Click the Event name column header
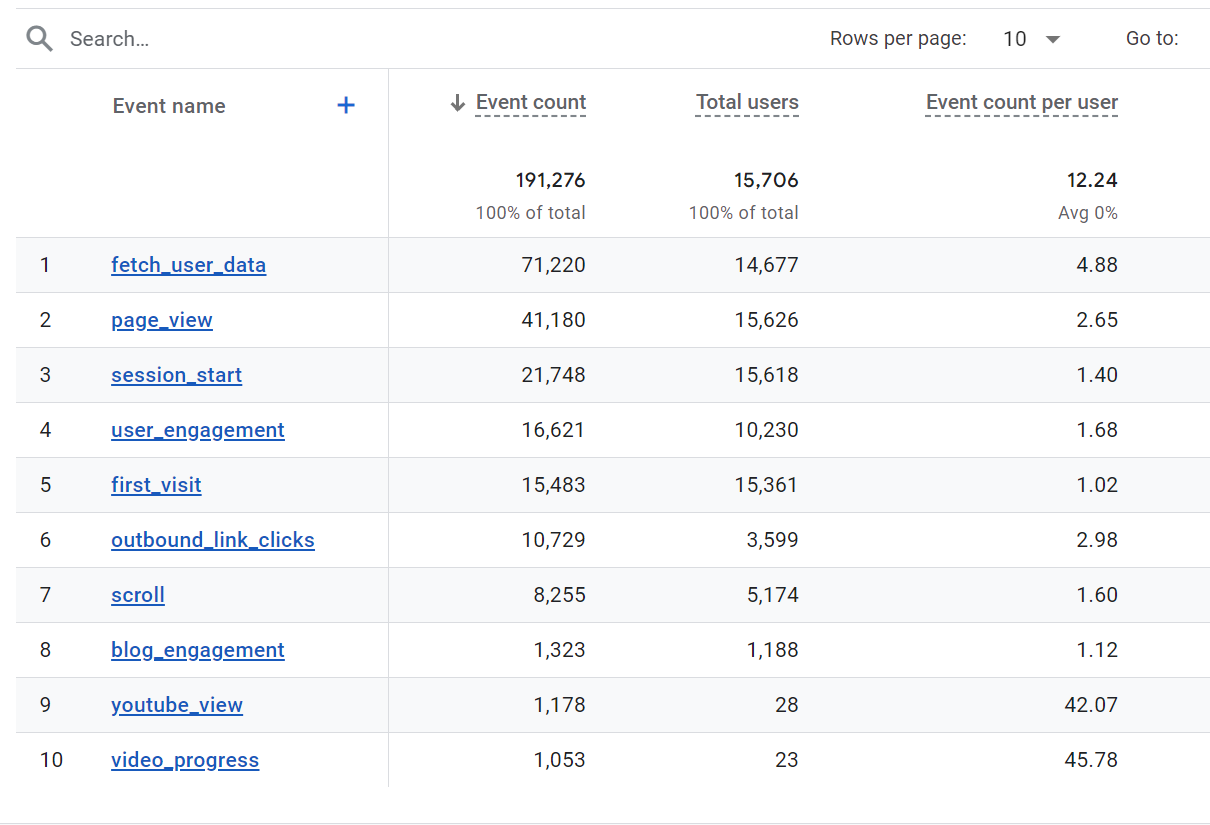 (169, 106)
